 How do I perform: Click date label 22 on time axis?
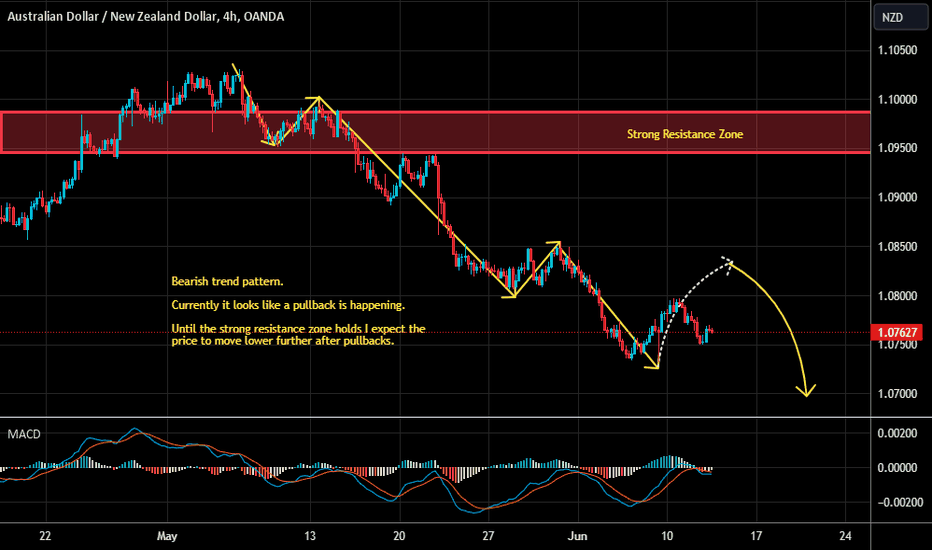(45, 536)
